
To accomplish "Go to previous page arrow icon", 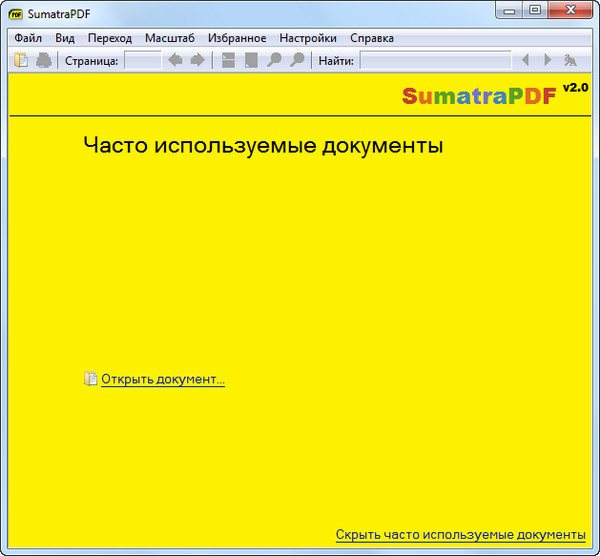I will coord(175,61).
